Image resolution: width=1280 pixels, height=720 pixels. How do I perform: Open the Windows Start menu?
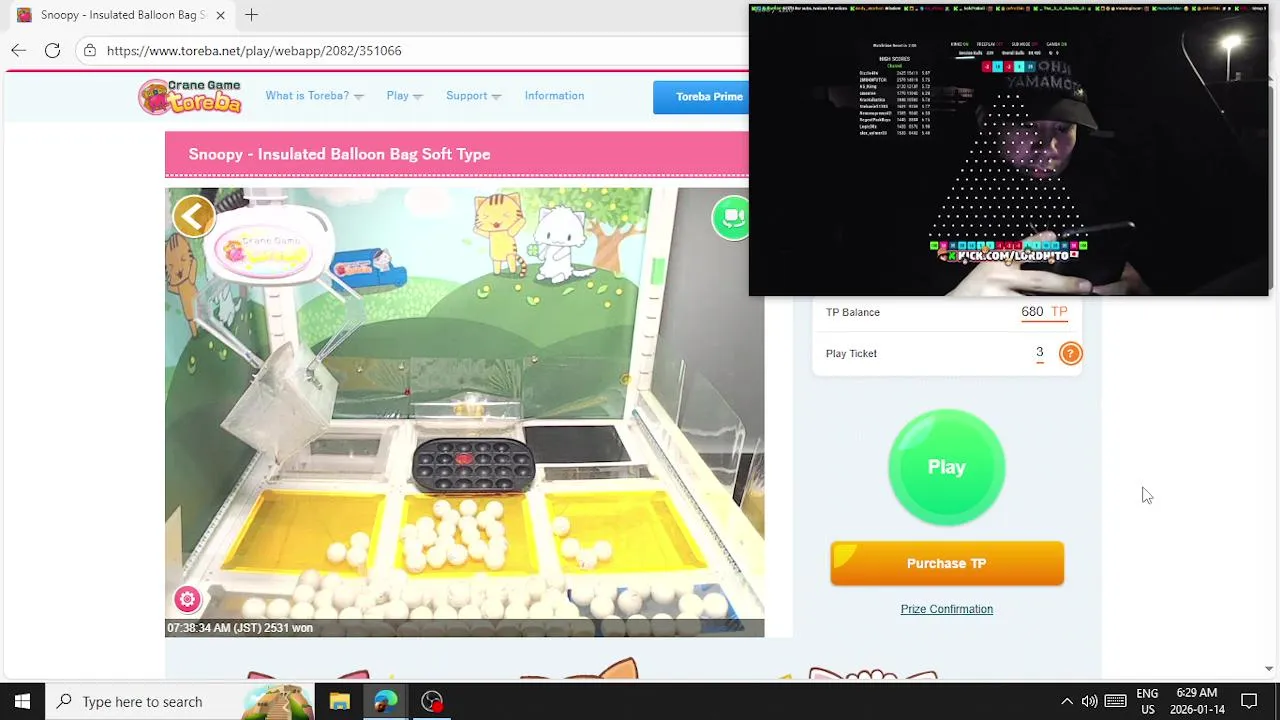click(22, 701)
